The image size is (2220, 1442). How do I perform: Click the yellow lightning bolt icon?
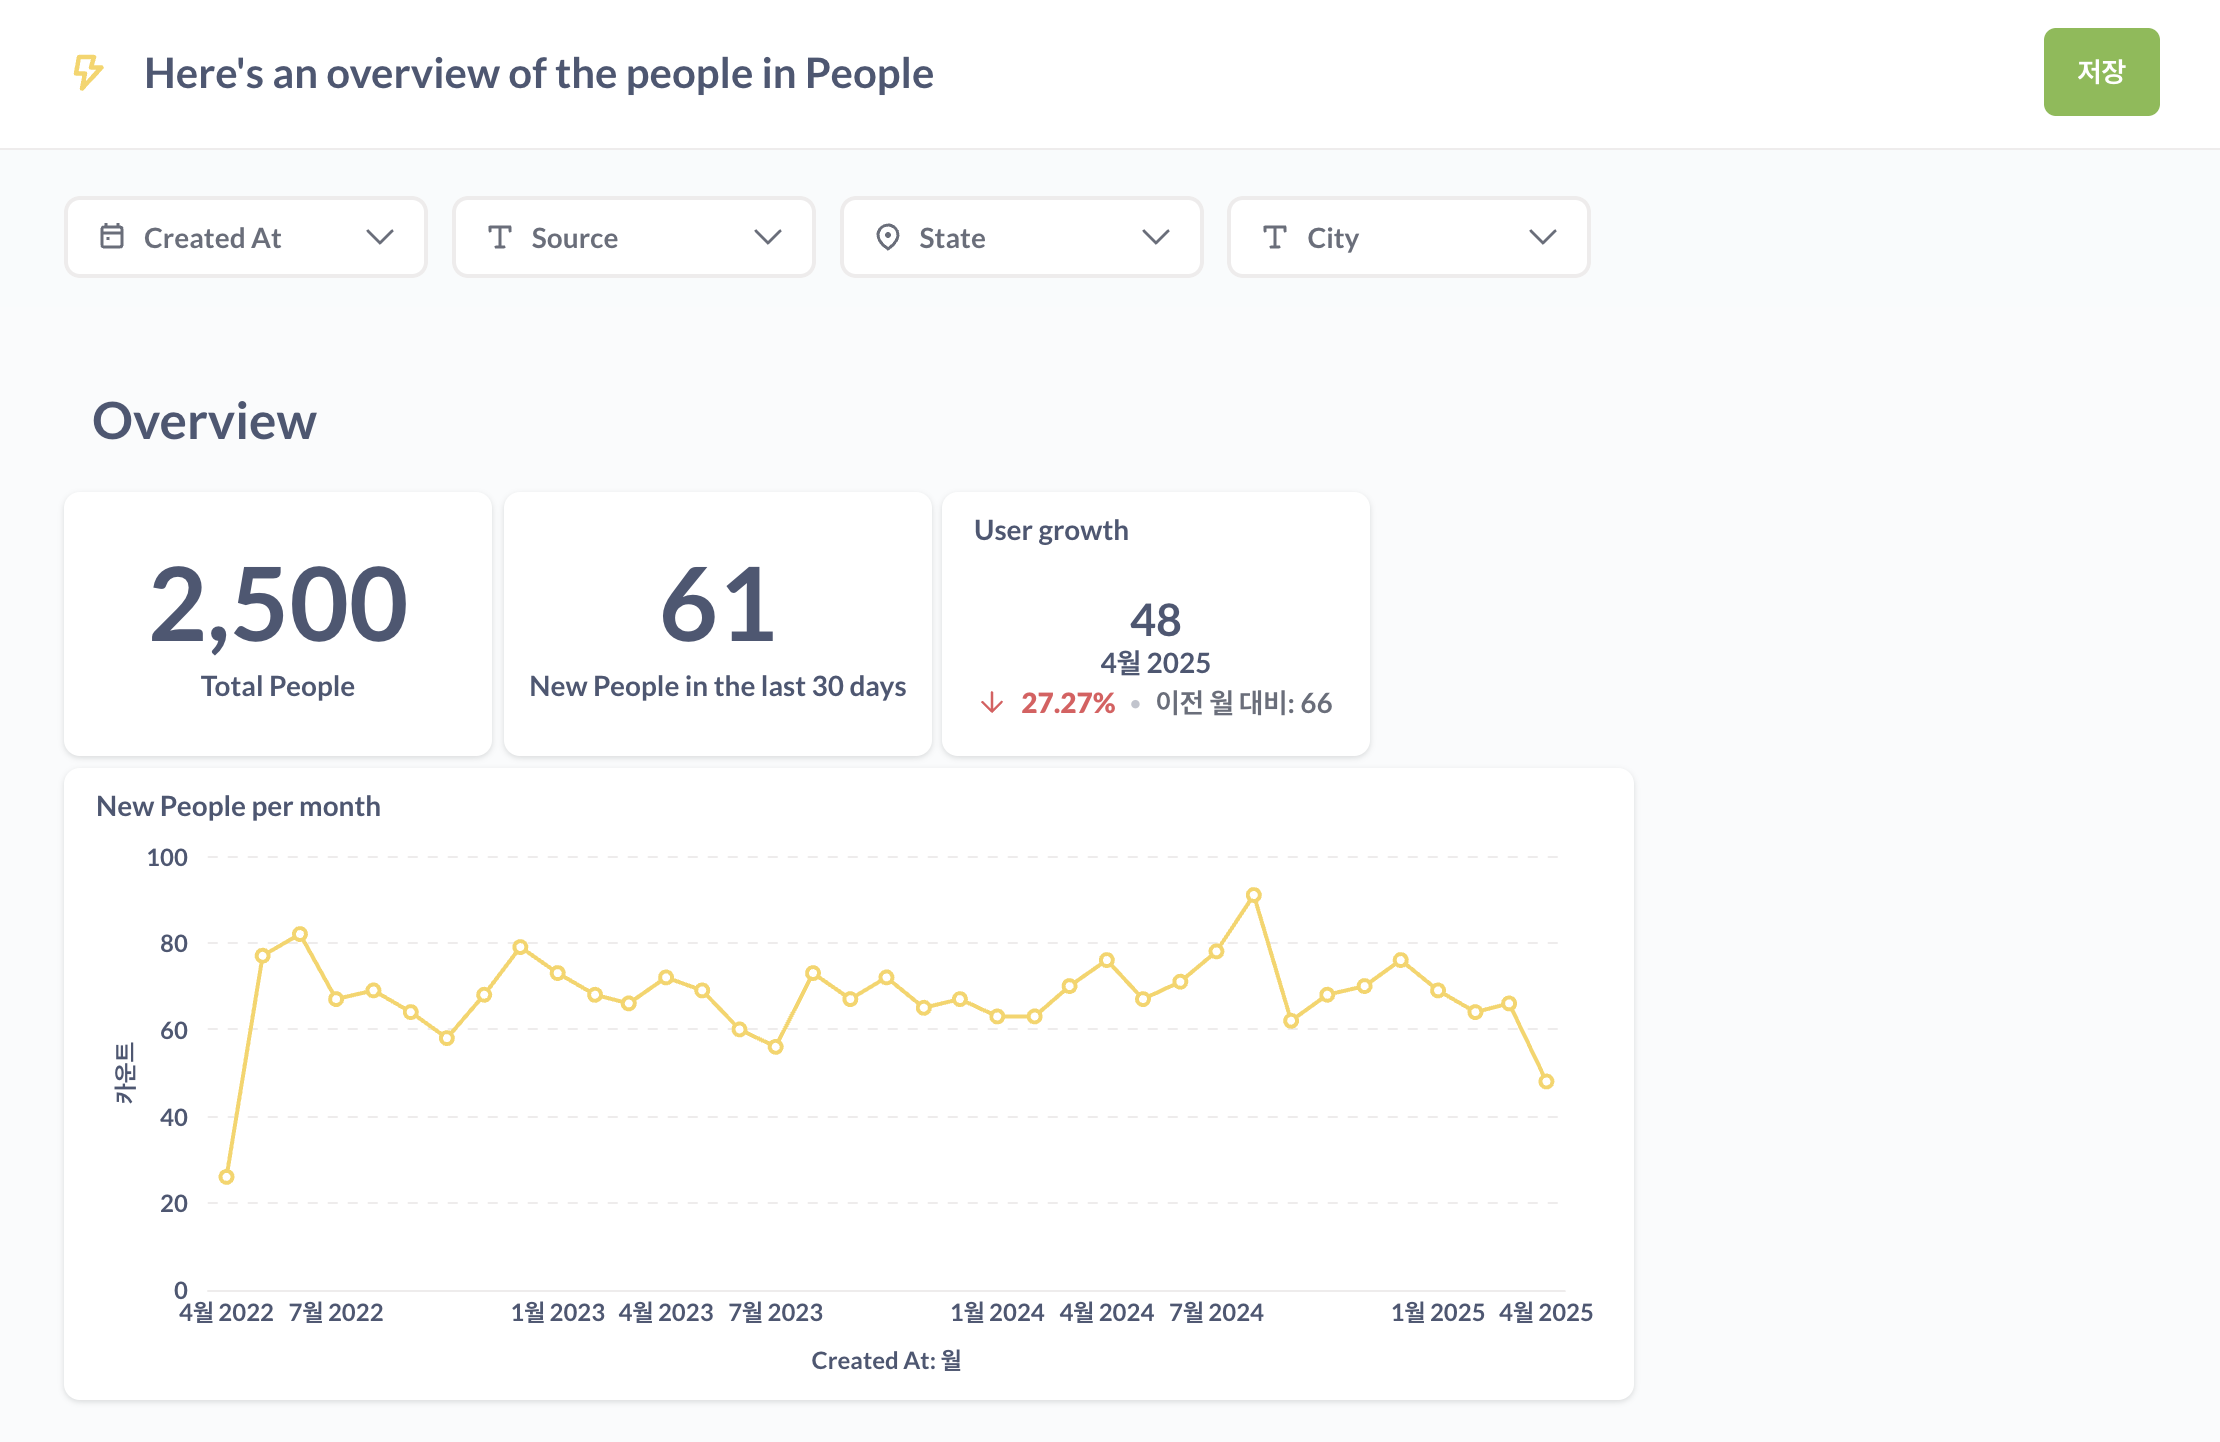point(88,72)
